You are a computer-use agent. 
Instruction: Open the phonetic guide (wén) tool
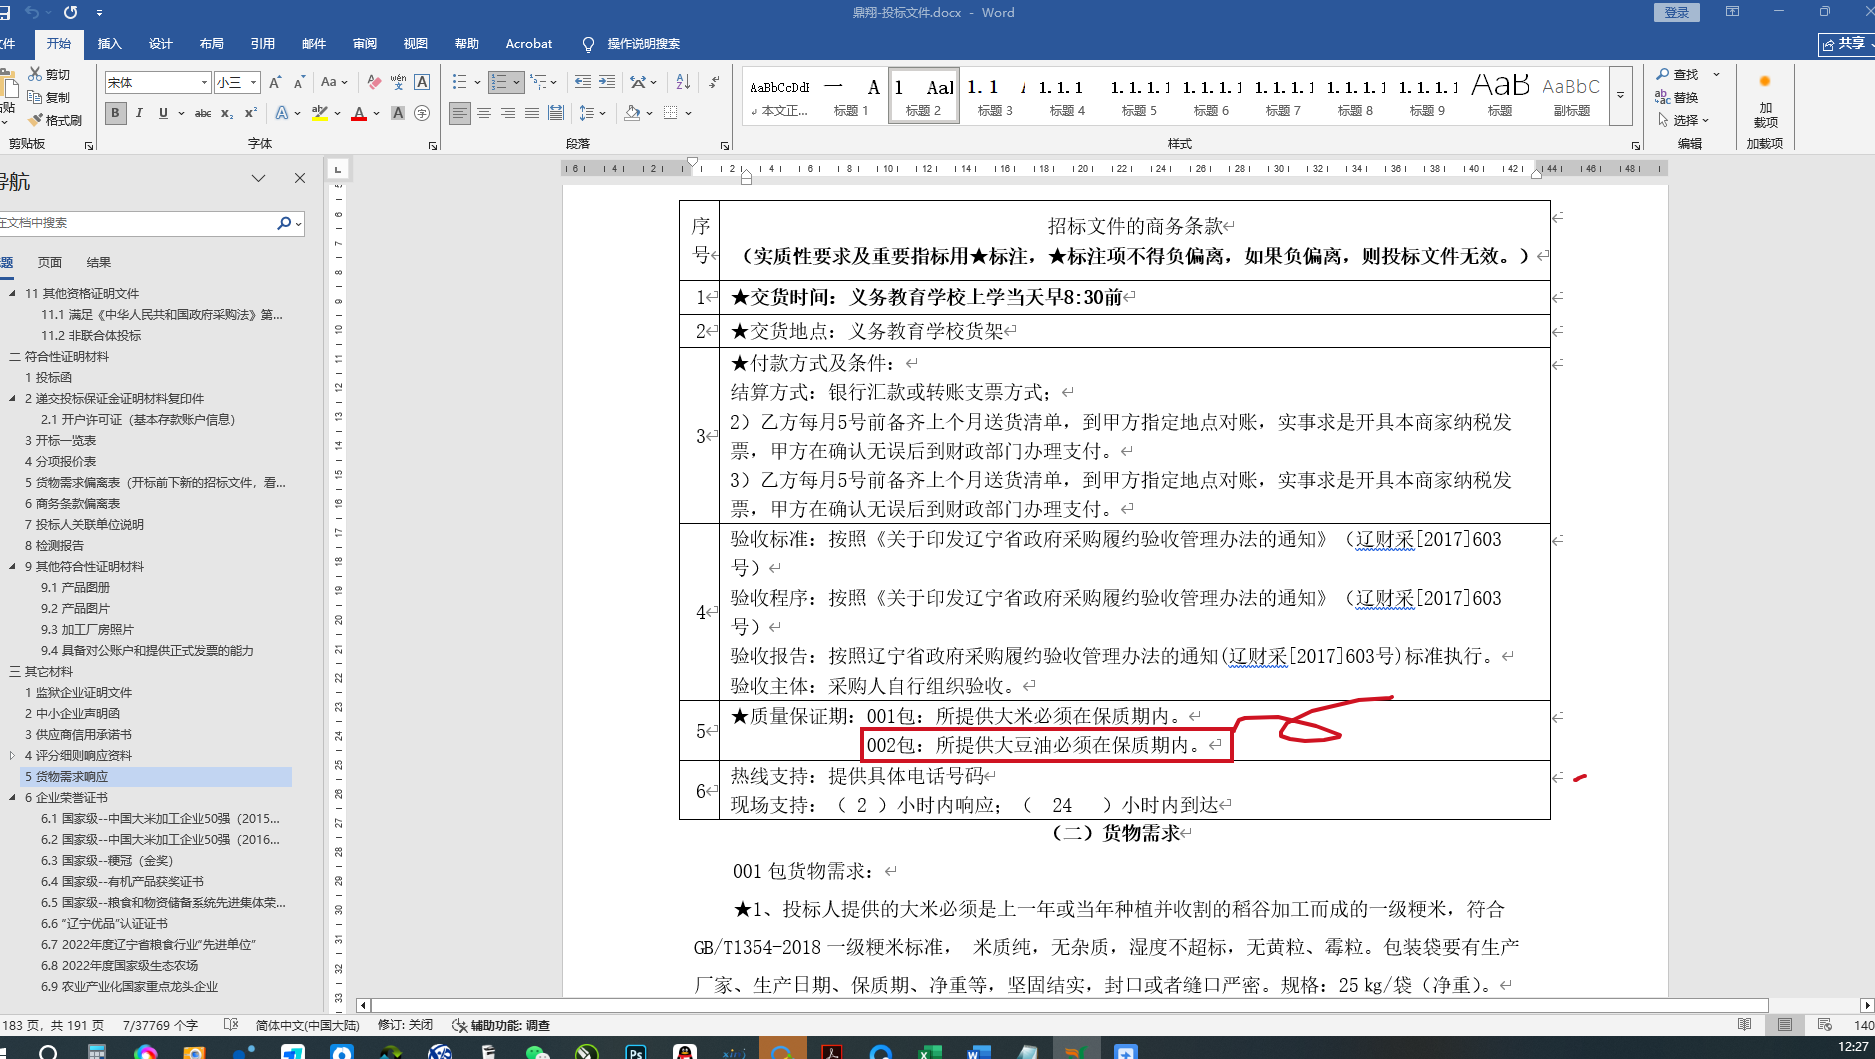click(x=398, y=82)
